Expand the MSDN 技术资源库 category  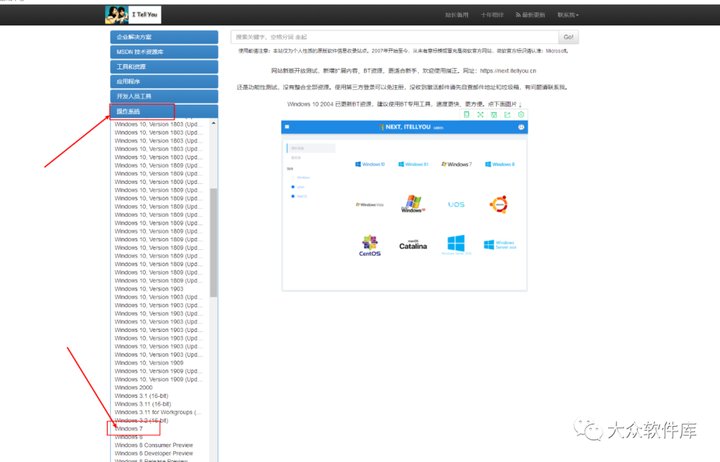[164, 52]
